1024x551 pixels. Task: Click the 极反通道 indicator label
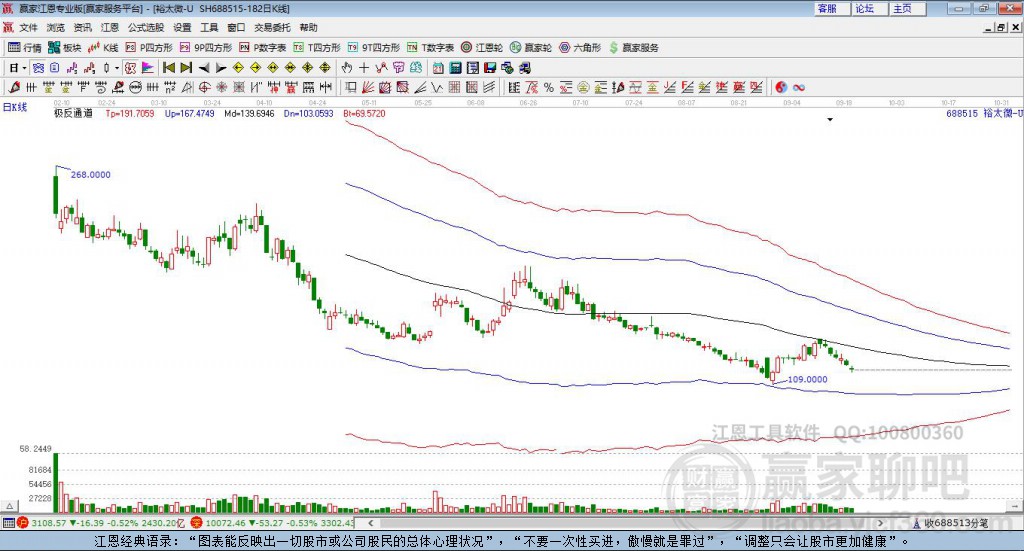(x=73, y=113)
